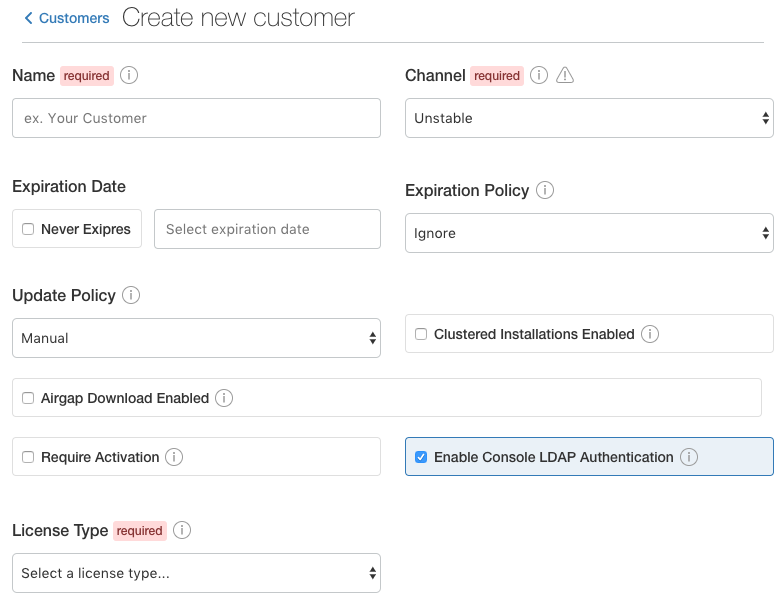Click the info icon next to Name
The width and height of the screenshot is (775, 600).
pyautogui.click(x=129, y=75)
